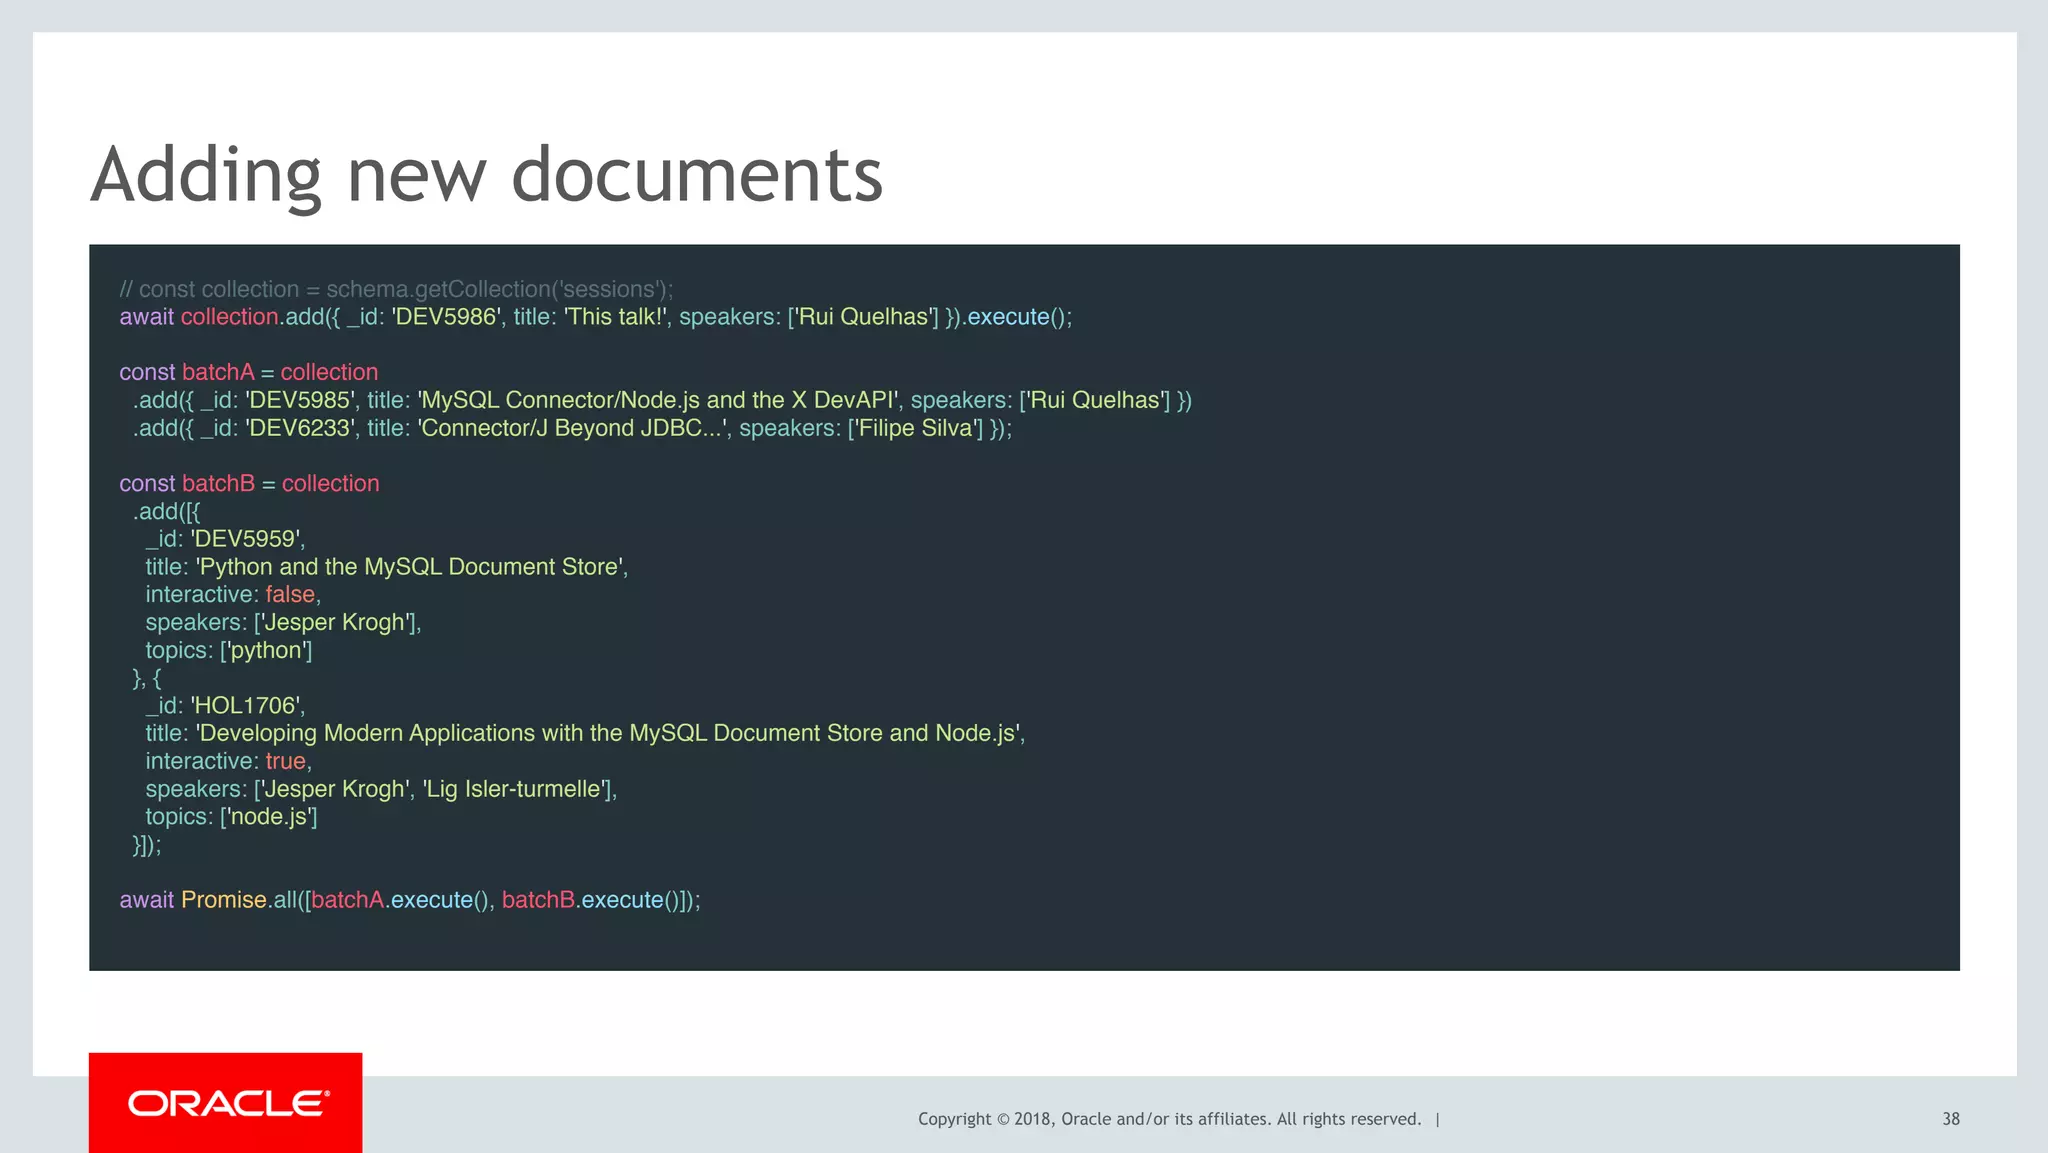The image size is (2048, 1153).
Task: Click the 'await Promise.all' code line
Action: [410, 900]
